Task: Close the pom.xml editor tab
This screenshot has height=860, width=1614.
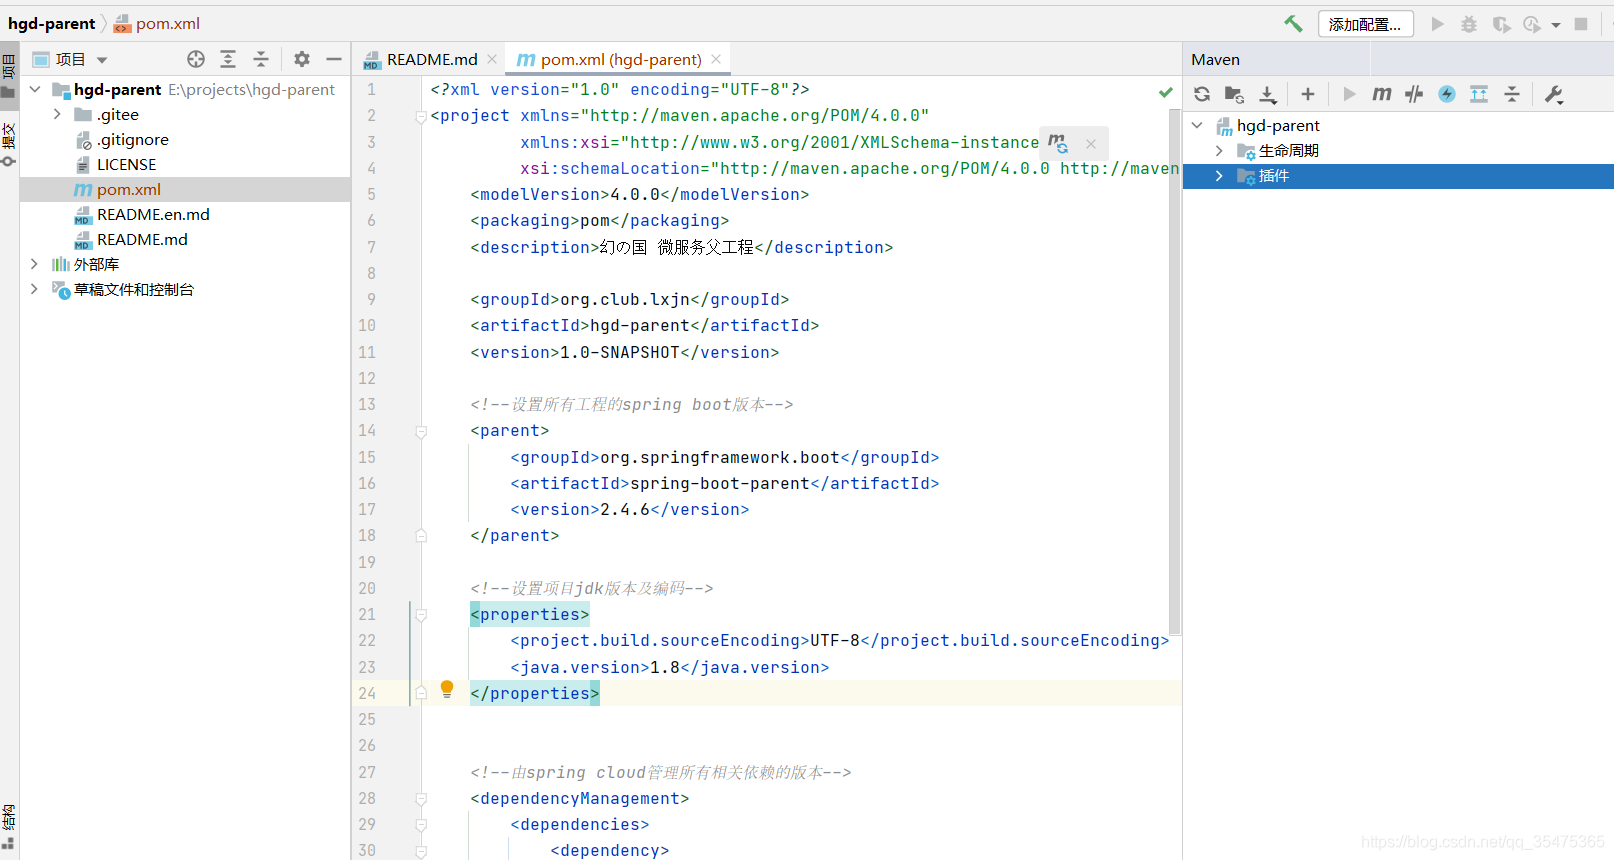Action: click(x=716, y=59)
